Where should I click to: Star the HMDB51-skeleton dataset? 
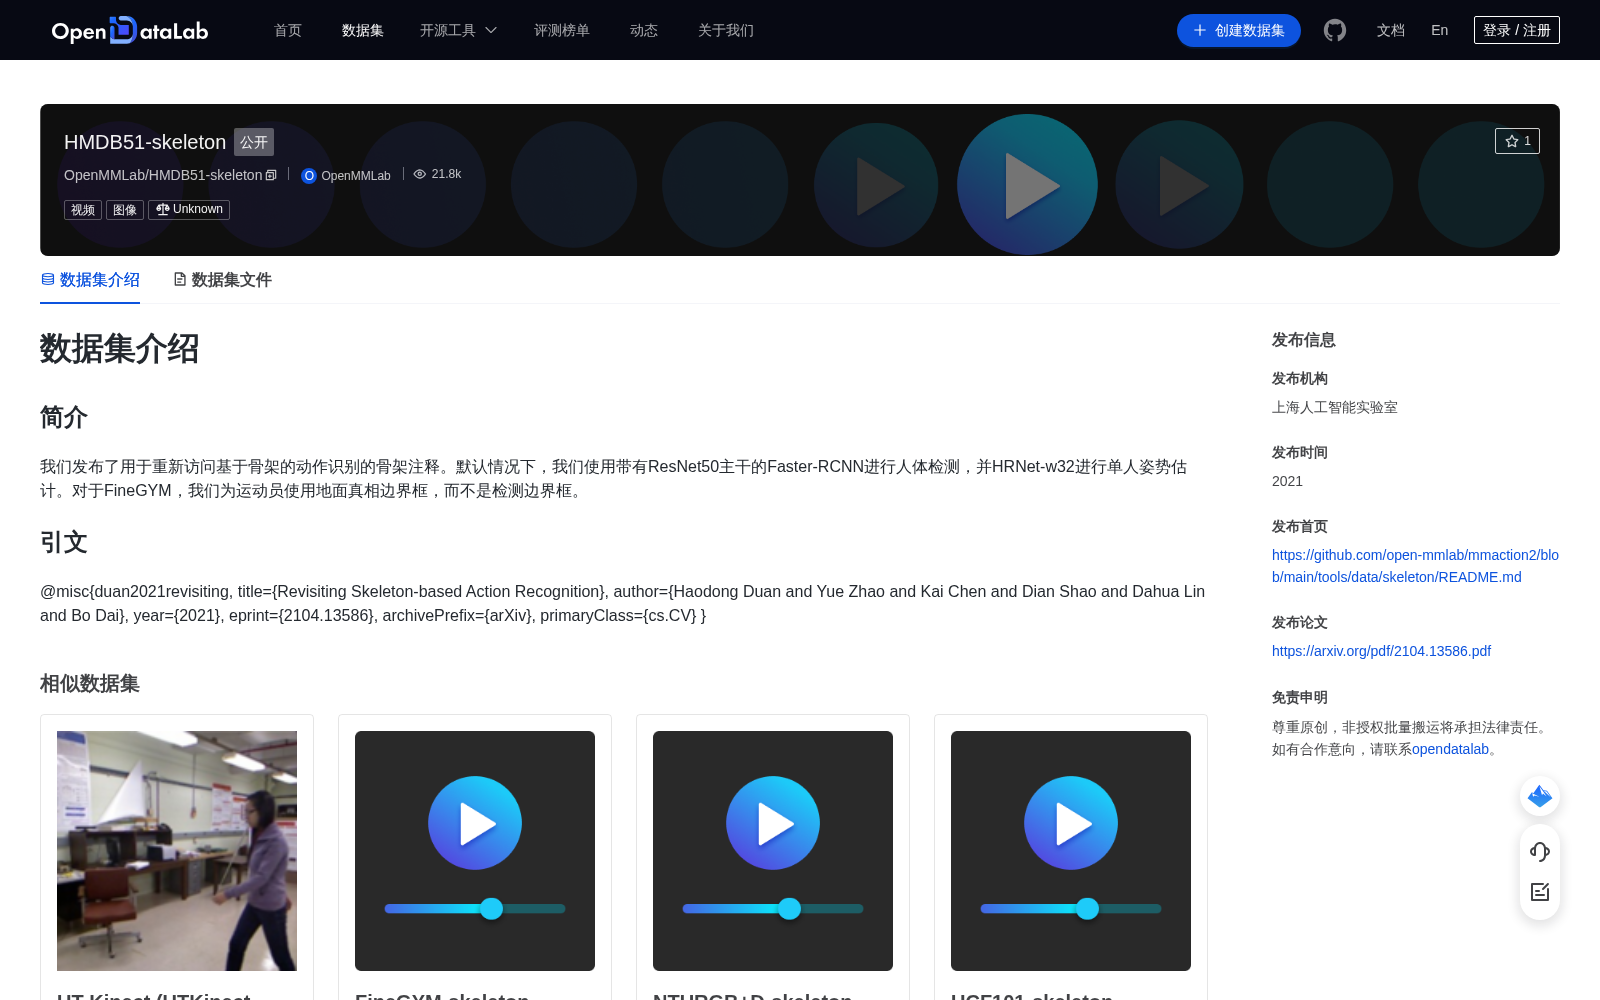1517,141
